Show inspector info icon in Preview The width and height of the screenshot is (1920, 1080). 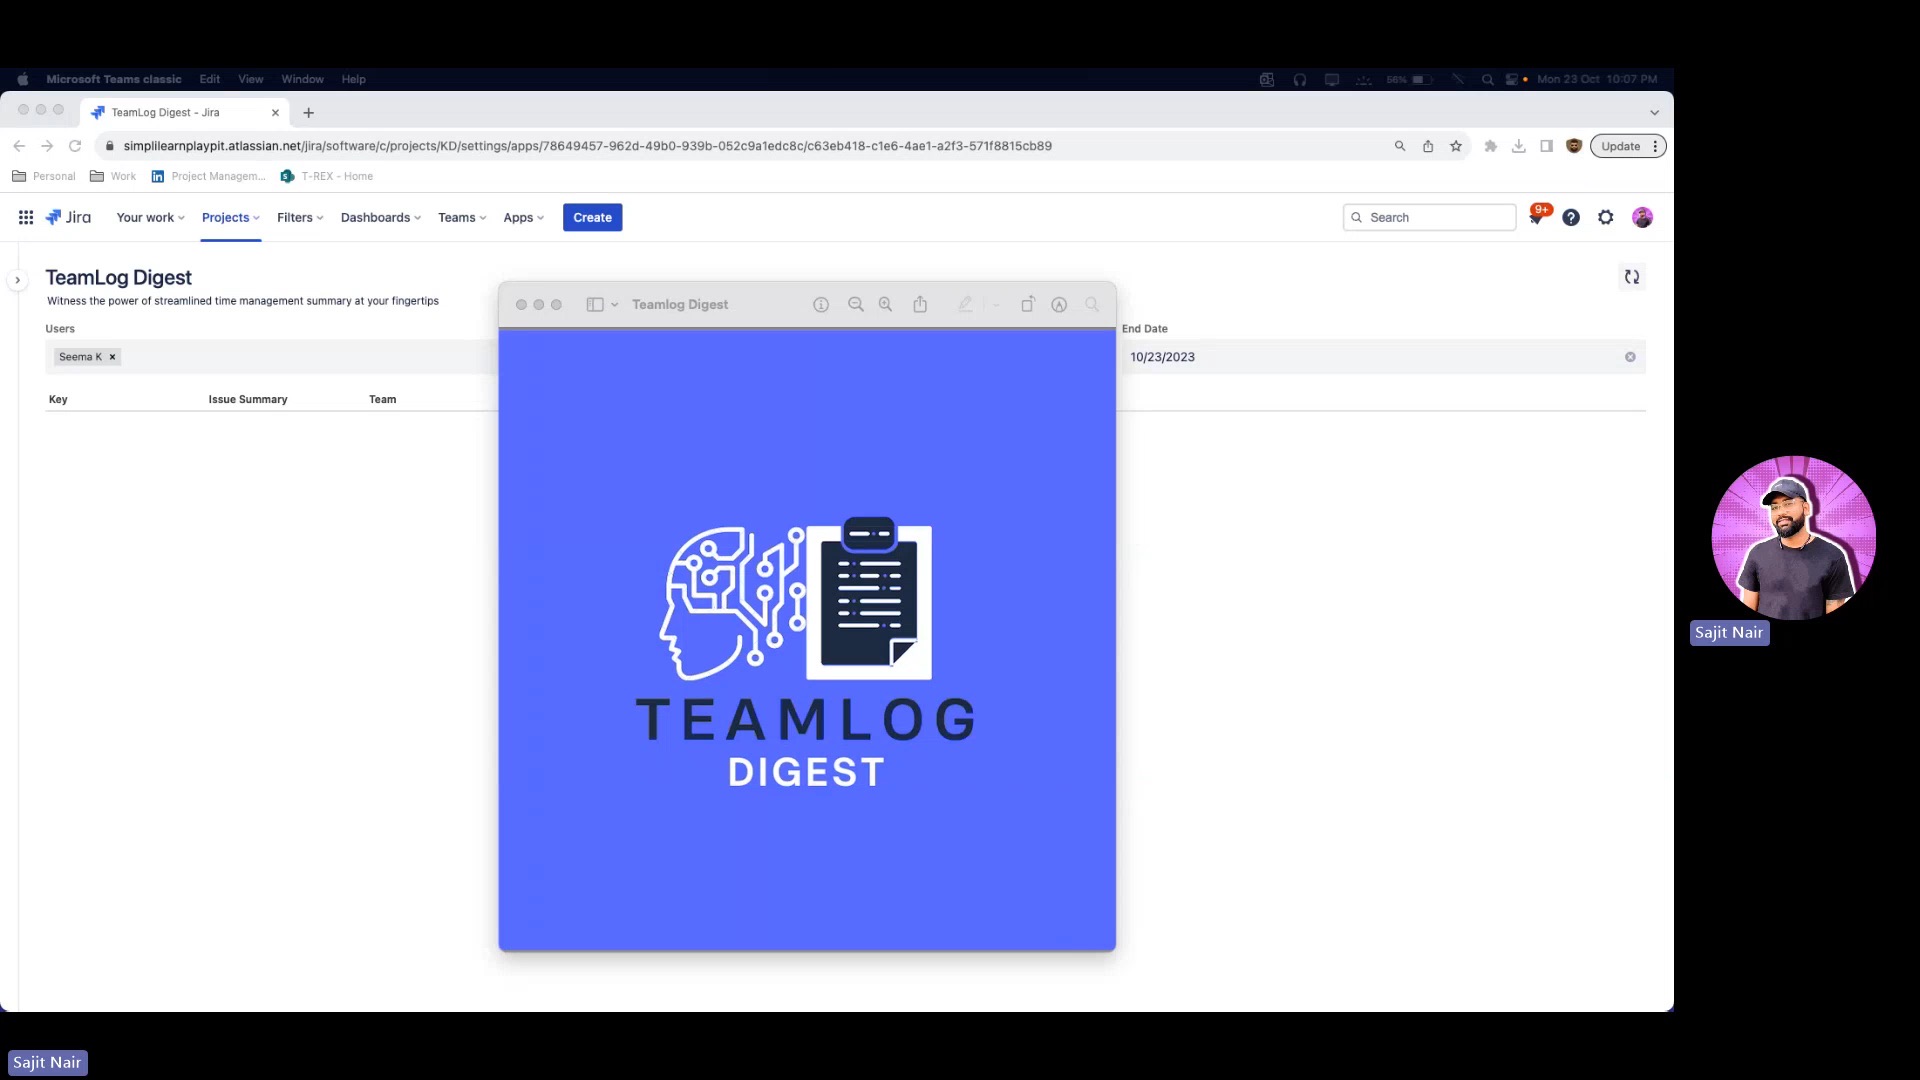821,304
